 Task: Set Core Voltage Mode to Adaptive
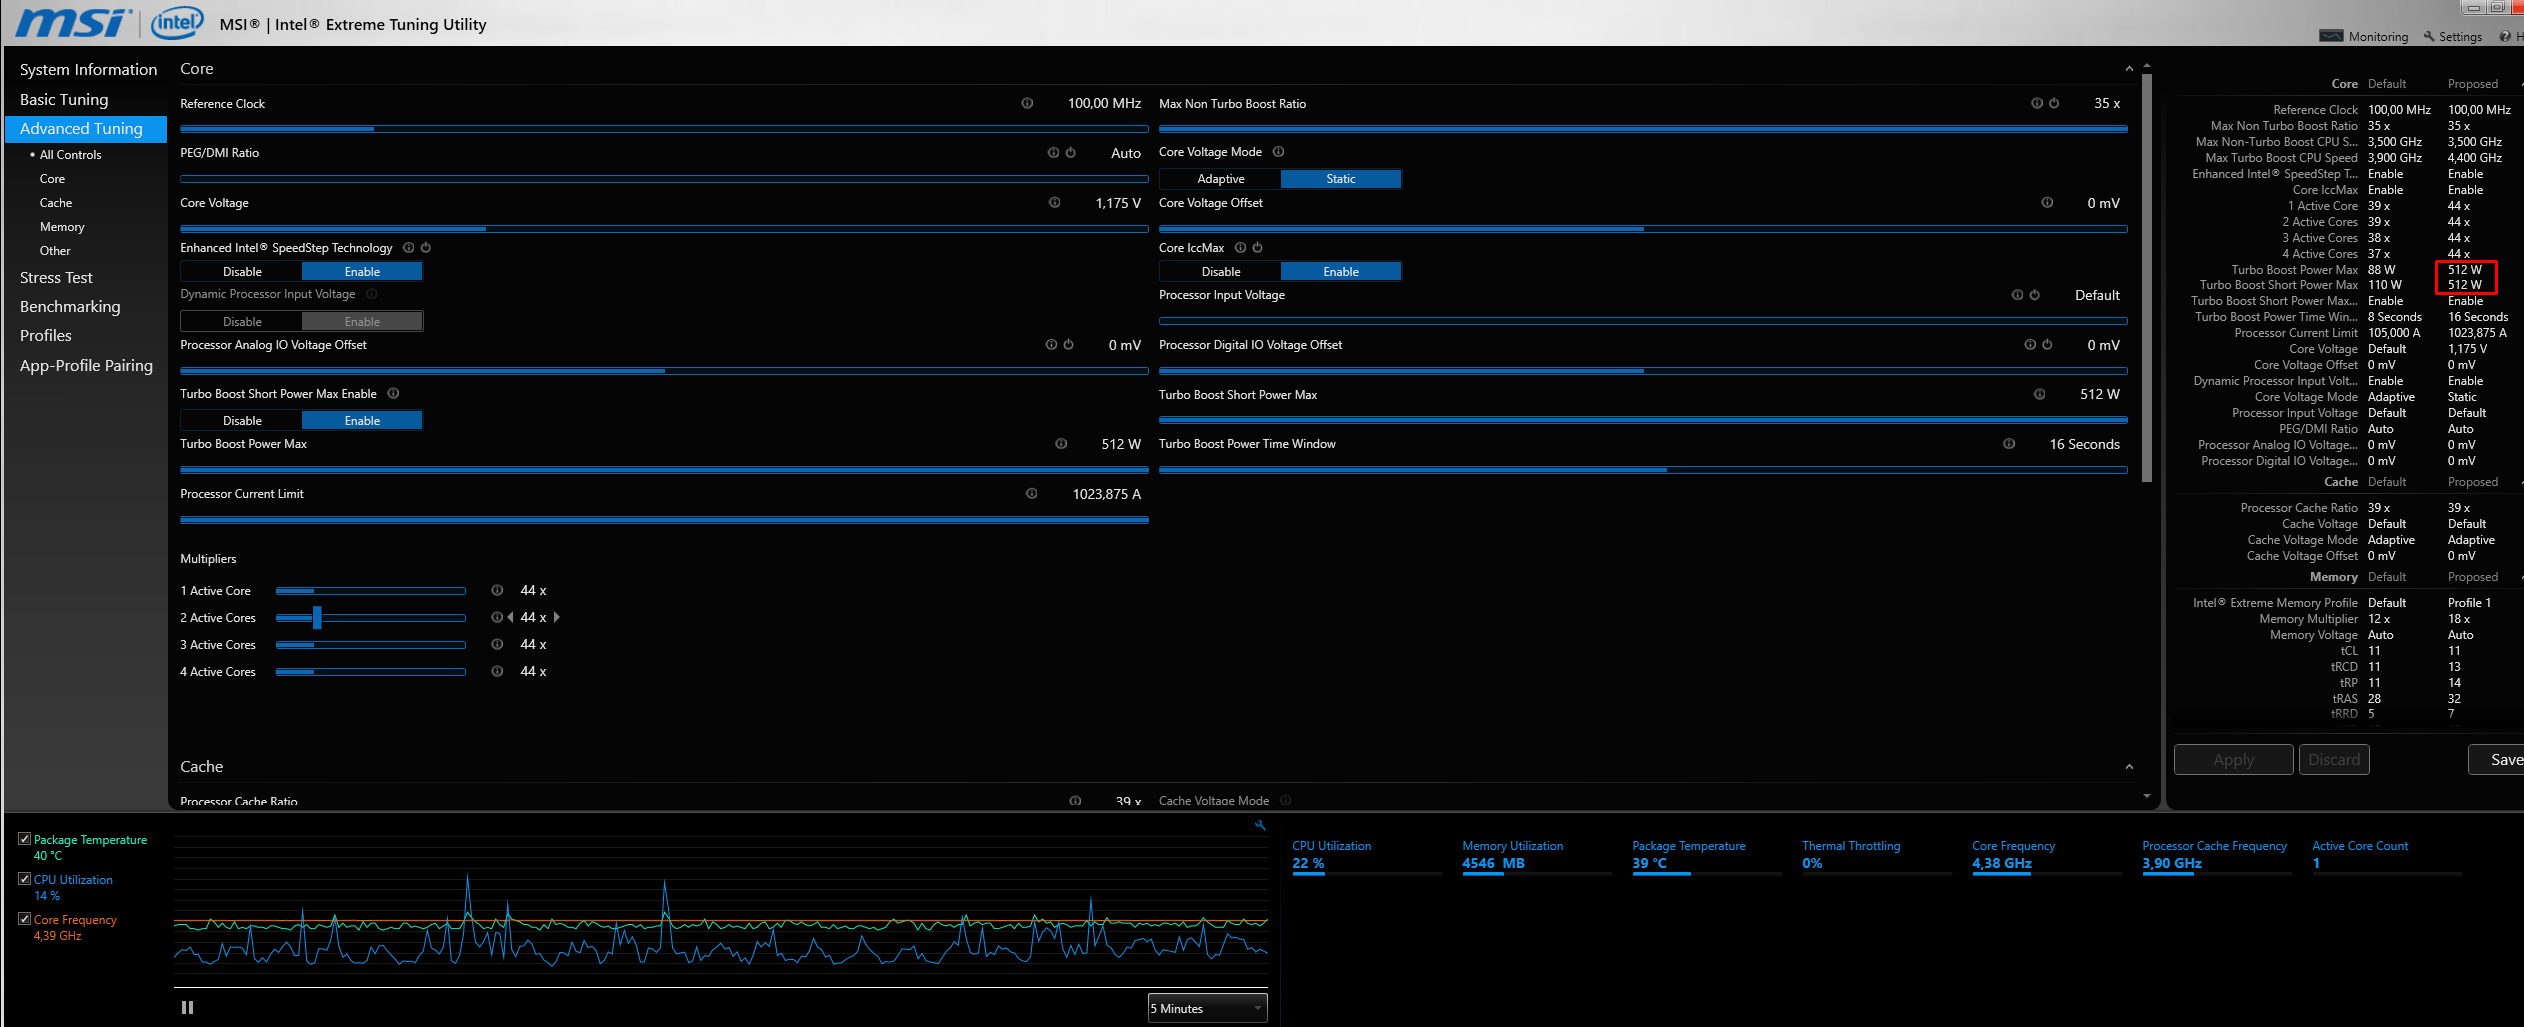1220,179
